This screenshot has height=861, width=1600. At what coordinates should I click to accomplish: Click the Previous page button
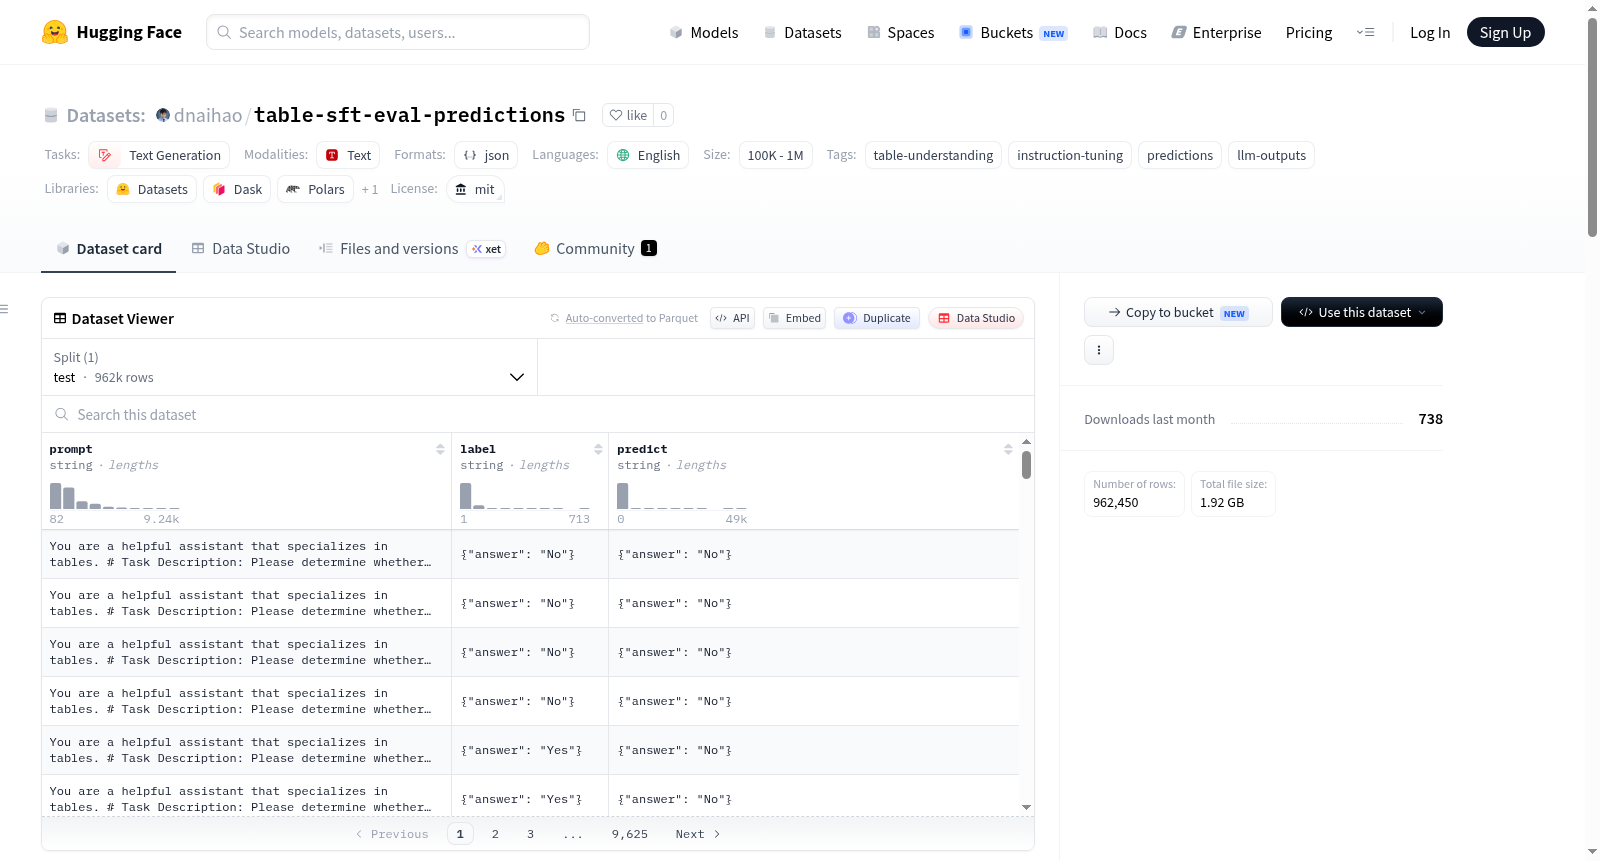coord(392,834)
